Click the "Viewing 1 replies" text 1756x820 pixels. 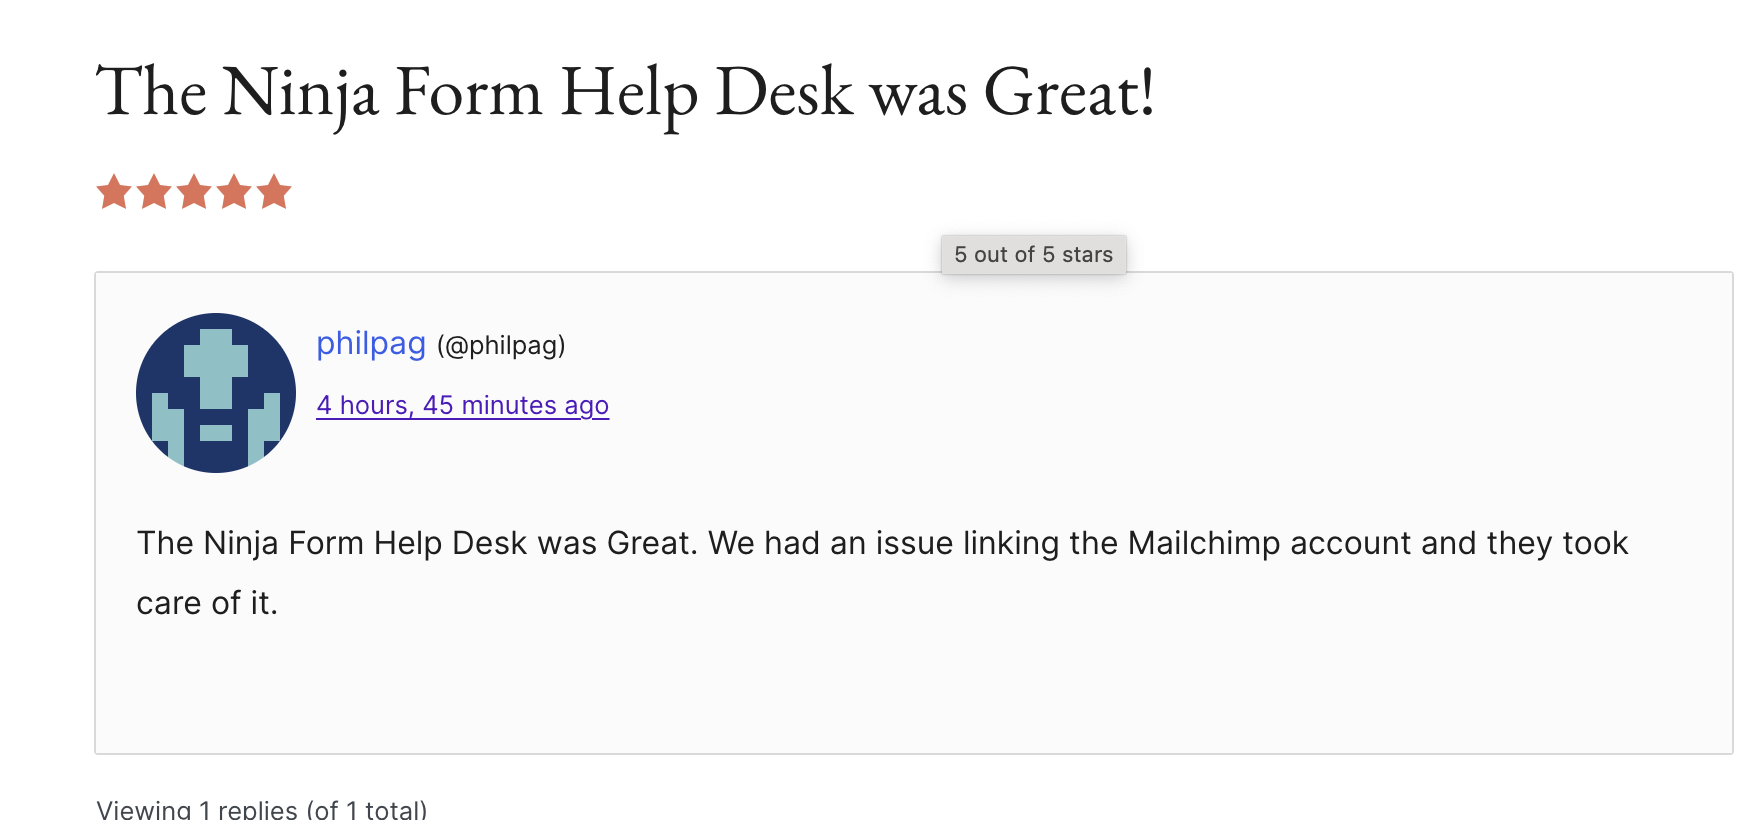(197, 809)
